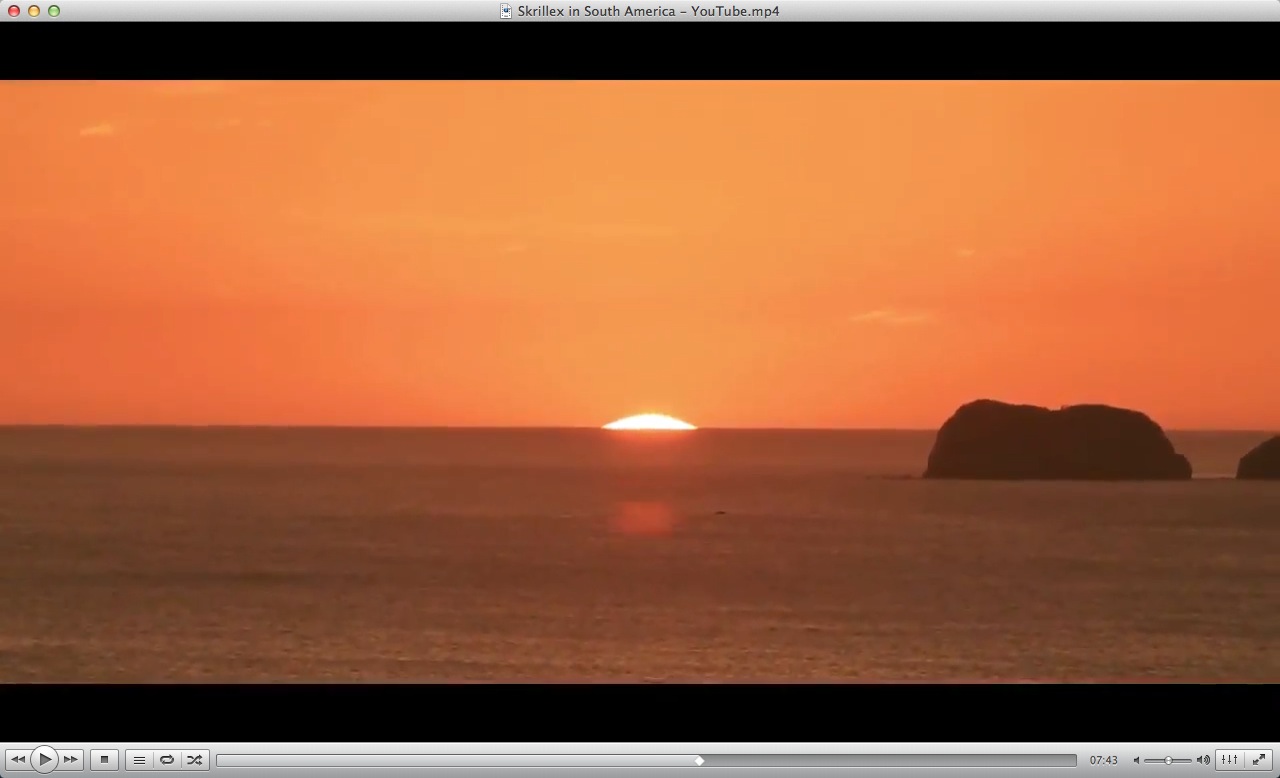Mute audio with the small speaker icon
Viewport: 1280px width, 778px height.
[x=1136, y=761]
